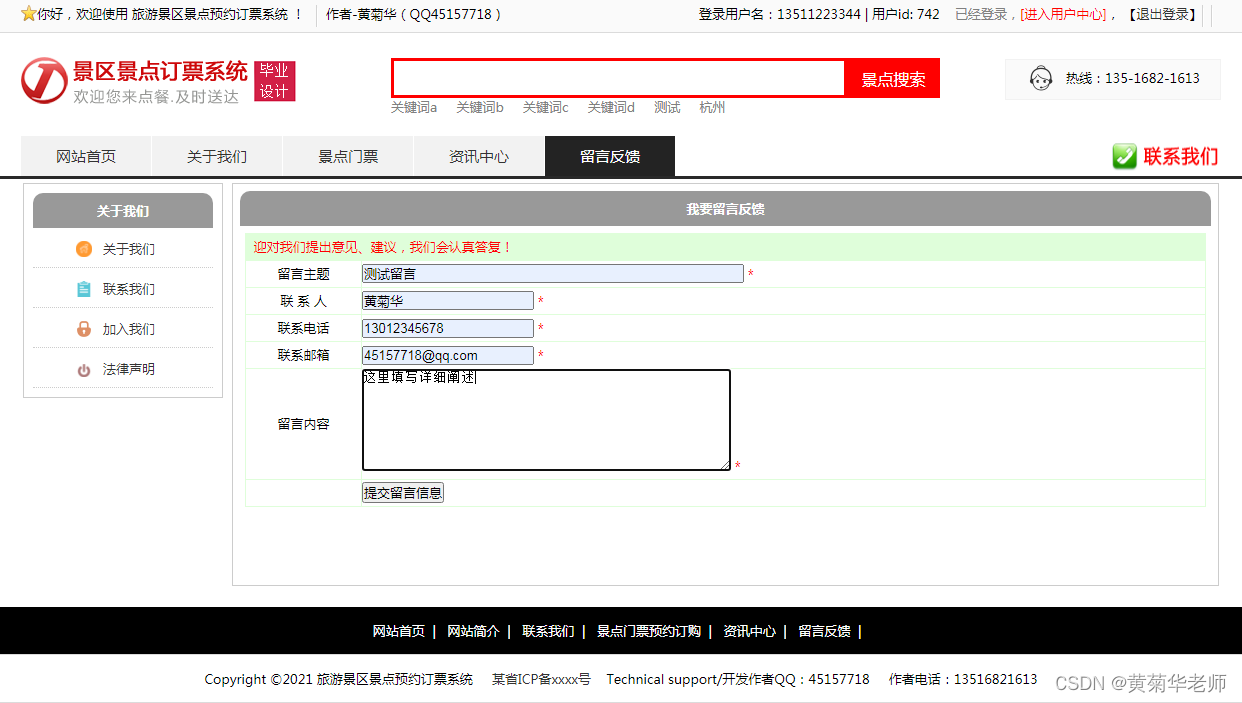The height and width of the screenshot is (703, 1242).
Task: Click the 进入用户中心 link
Action: pyautogui.click(x=1064, y=14)
